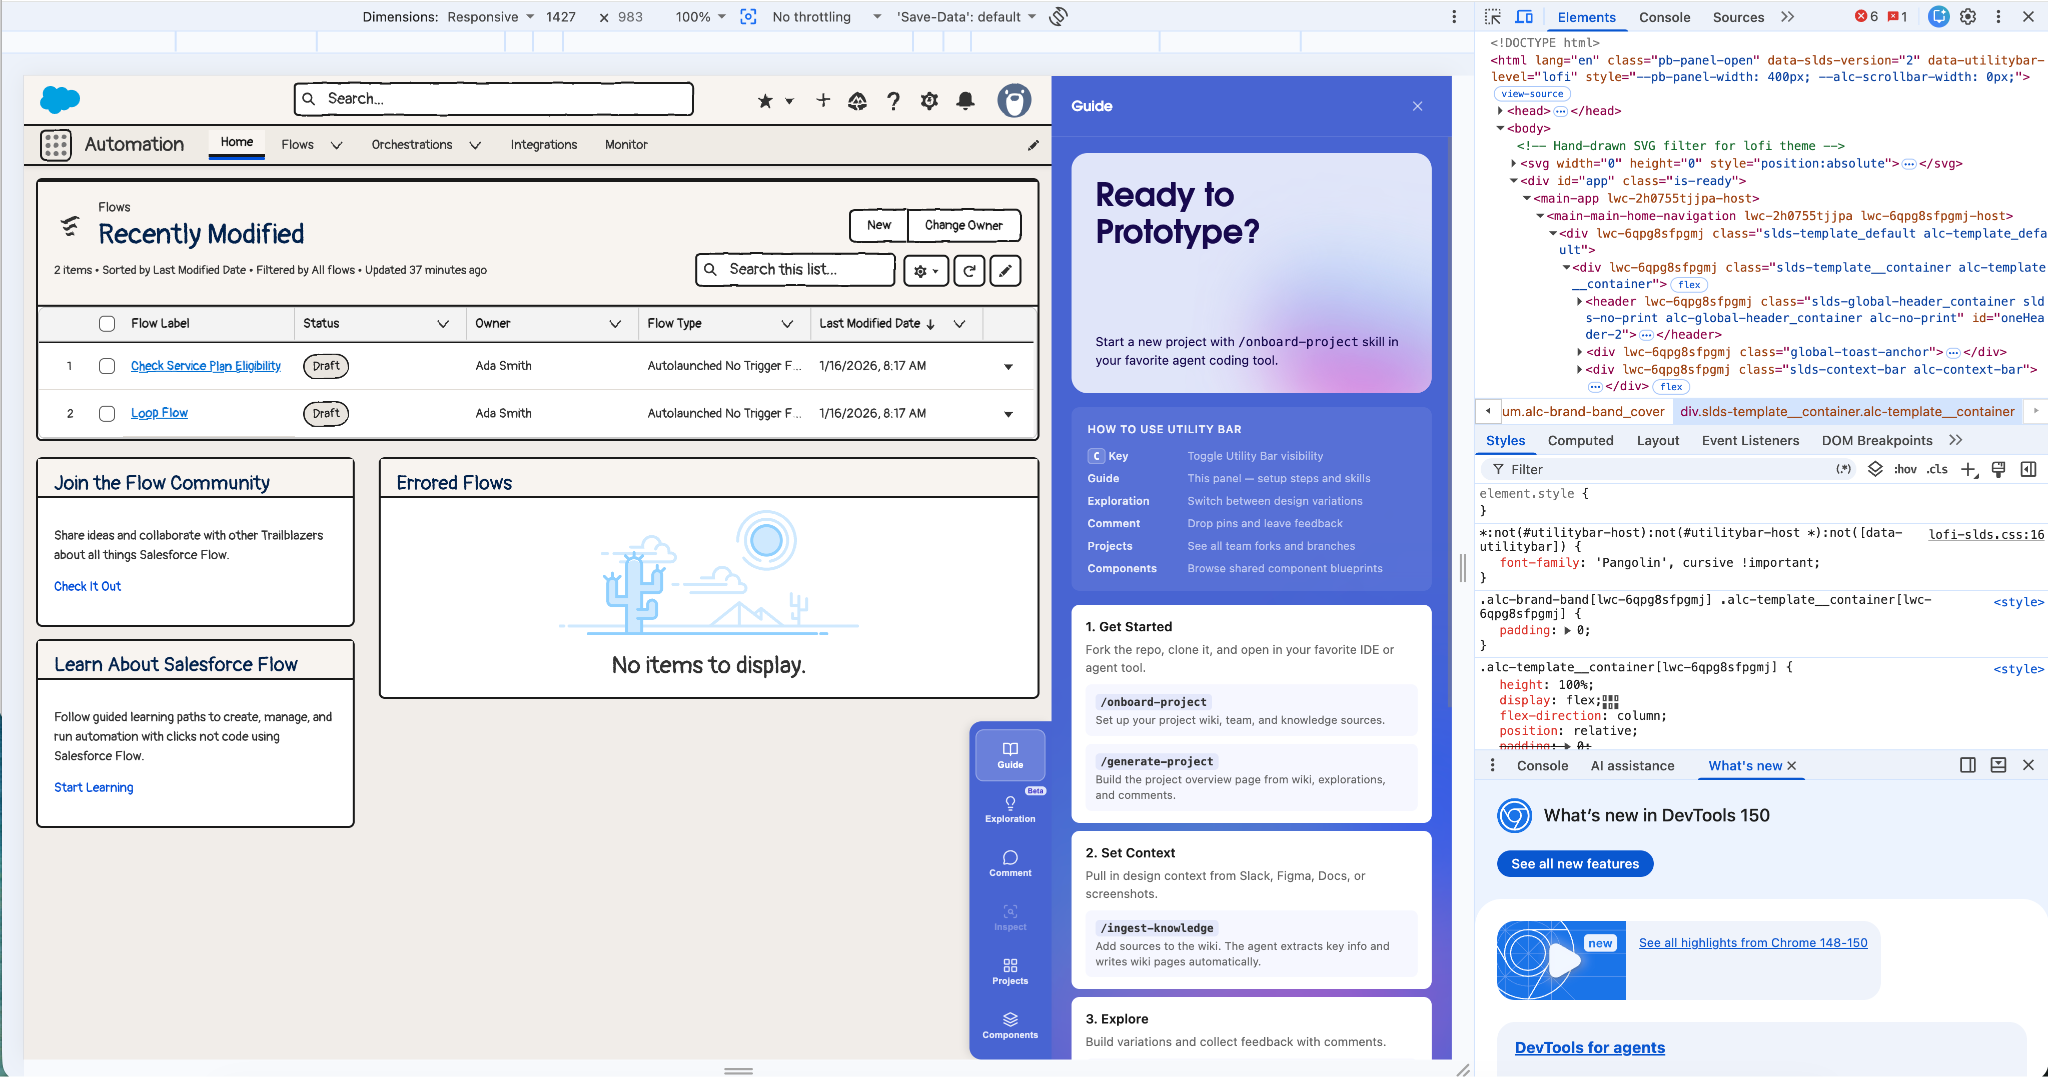Click the Salesforce global Search field
Image resolution: width=2048 pixels, height=1077 pixels.
click(494, 99)
